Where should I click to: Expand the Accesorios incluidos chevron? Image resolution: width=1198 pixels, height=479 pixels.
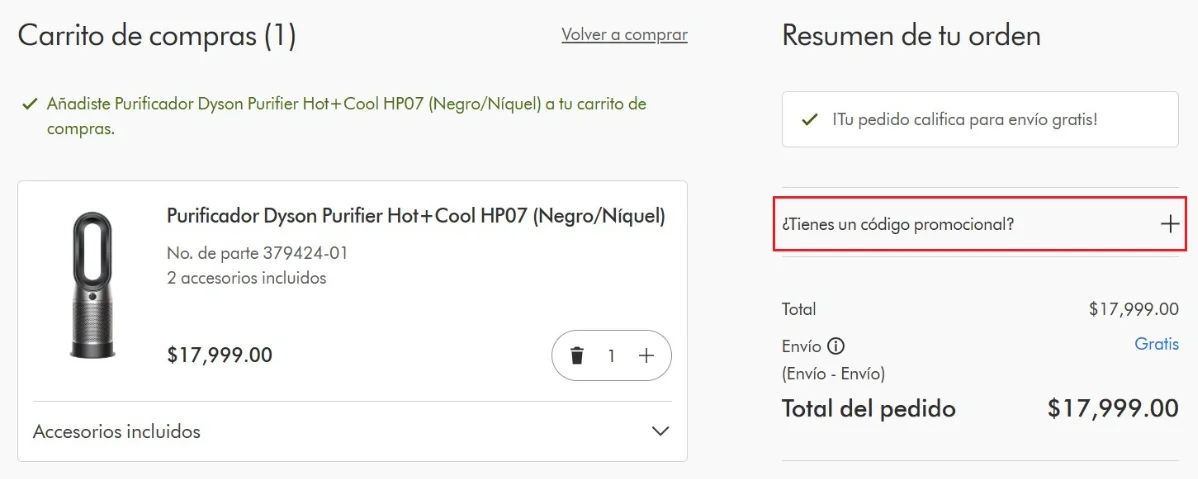[x=660, y=431]
